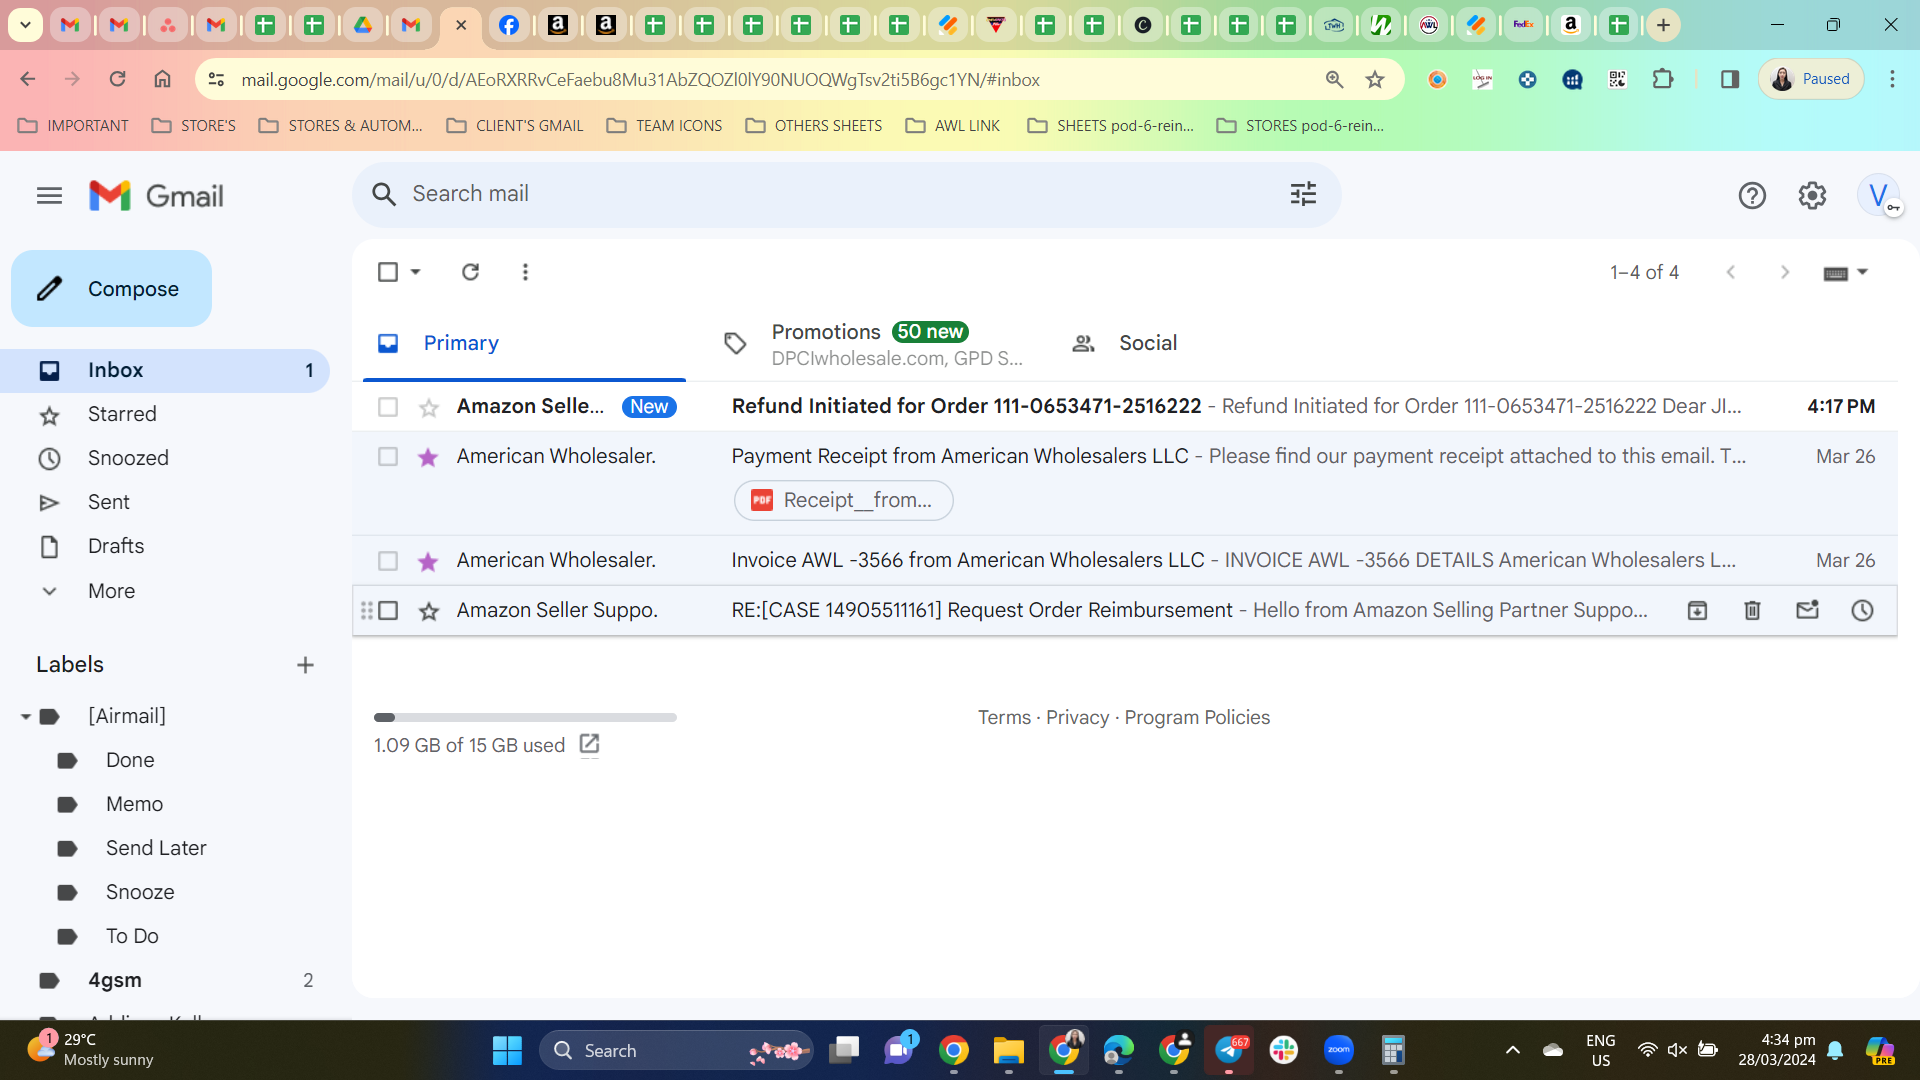Viewport: 1920px width, 1080px height.
Task: Open the AWL LINK bookmarks folder
Action: click(953, 126)
